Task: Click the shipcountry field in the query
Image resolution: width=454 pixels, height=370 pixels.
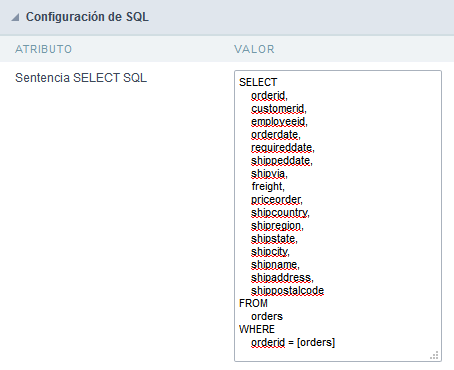Action: tap(280, 213)
